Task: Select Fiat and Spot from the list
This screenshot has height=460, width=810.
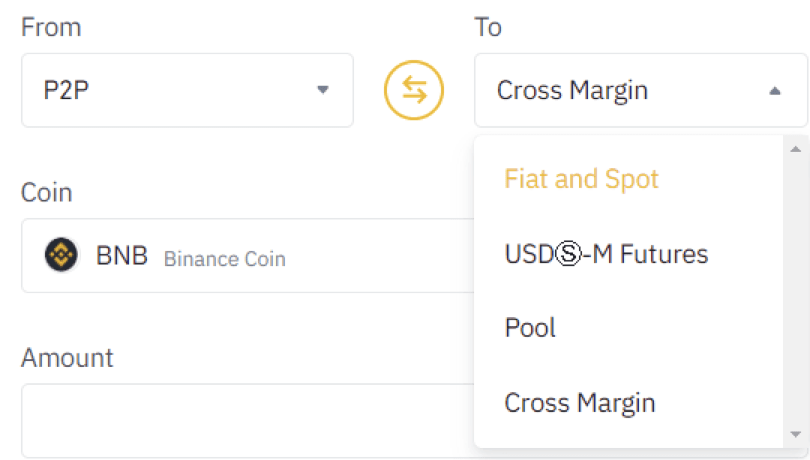Action: 581,179
